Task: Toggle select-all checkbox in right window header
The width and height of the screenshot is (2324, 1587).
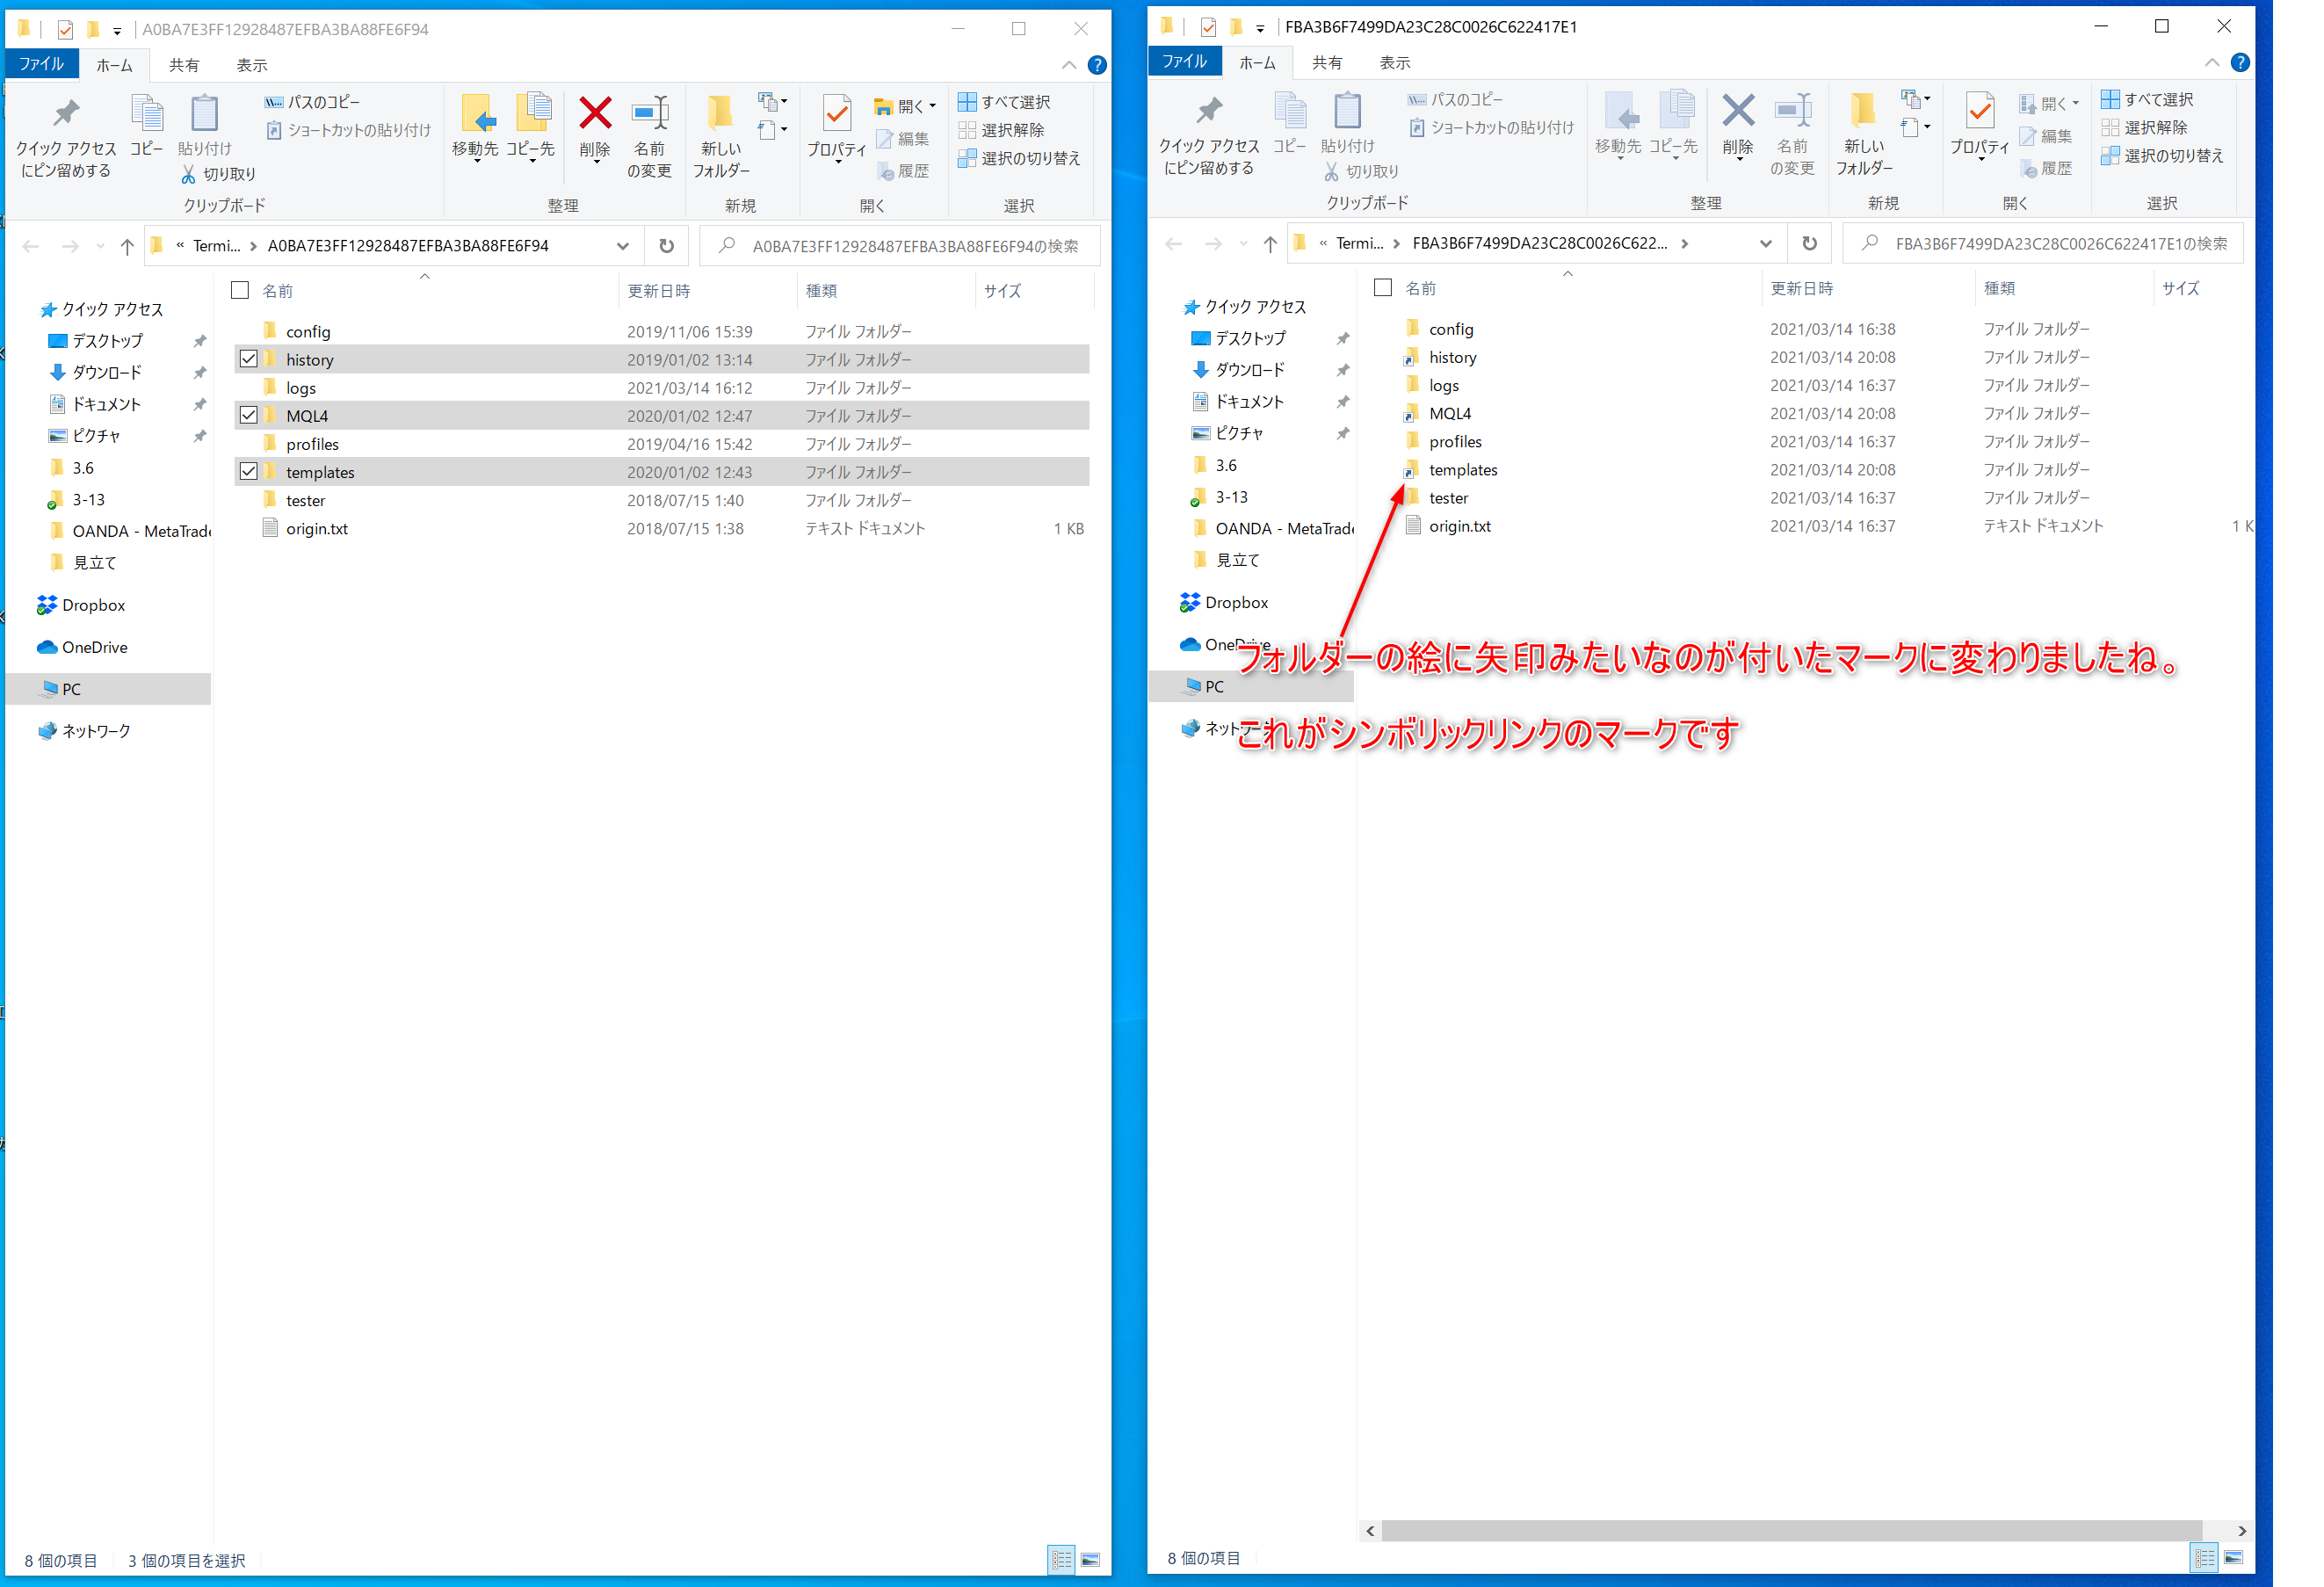Action: tap(1382, 288)
